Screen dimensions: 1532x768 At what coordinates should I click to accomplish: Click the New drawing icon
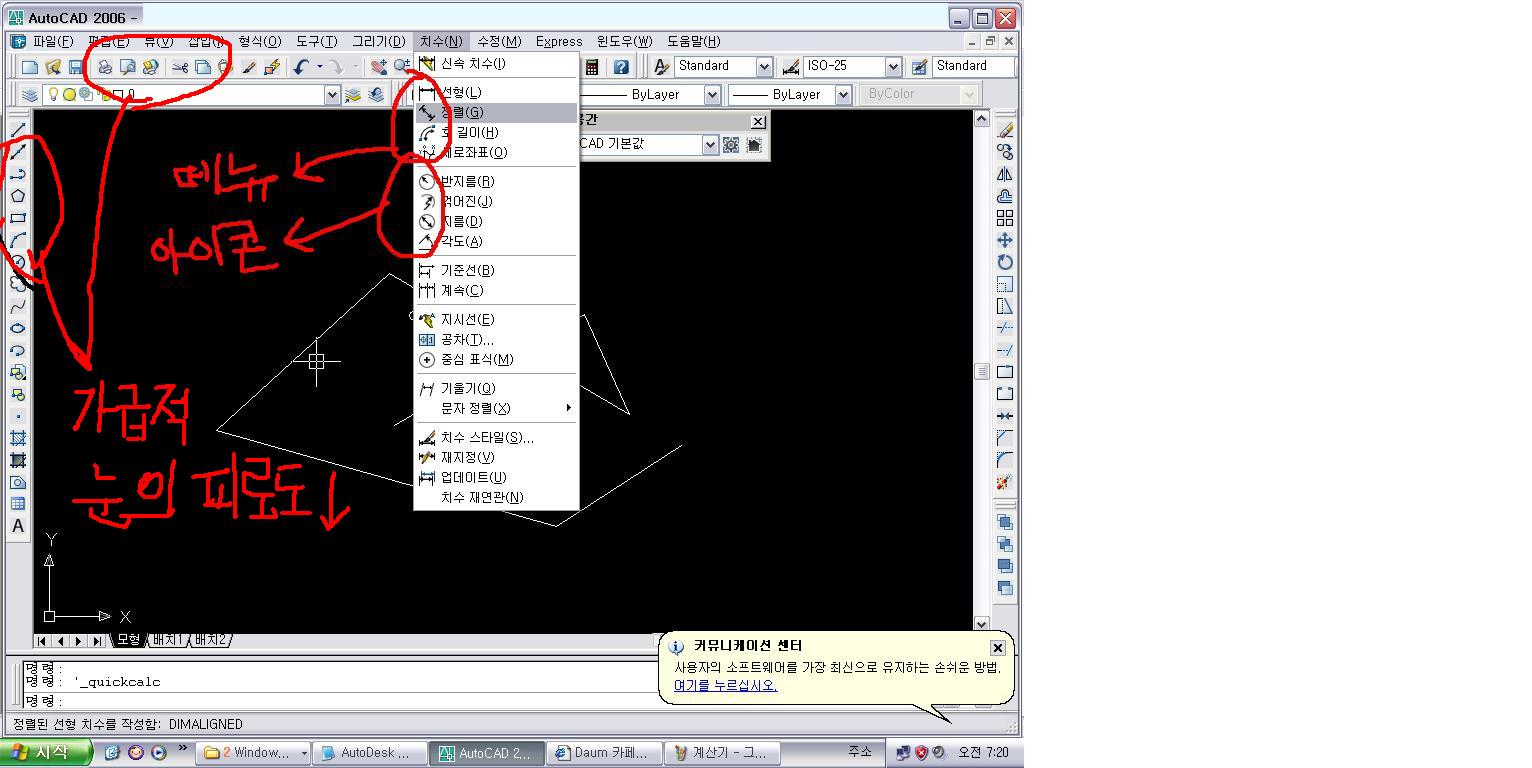(30, 67)
